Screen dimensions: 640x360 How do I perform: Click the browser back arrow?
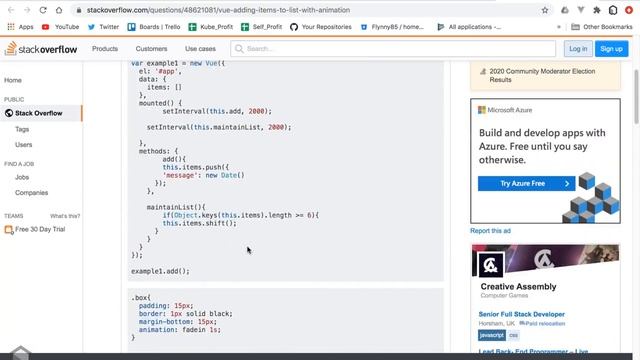click(11, 10)
